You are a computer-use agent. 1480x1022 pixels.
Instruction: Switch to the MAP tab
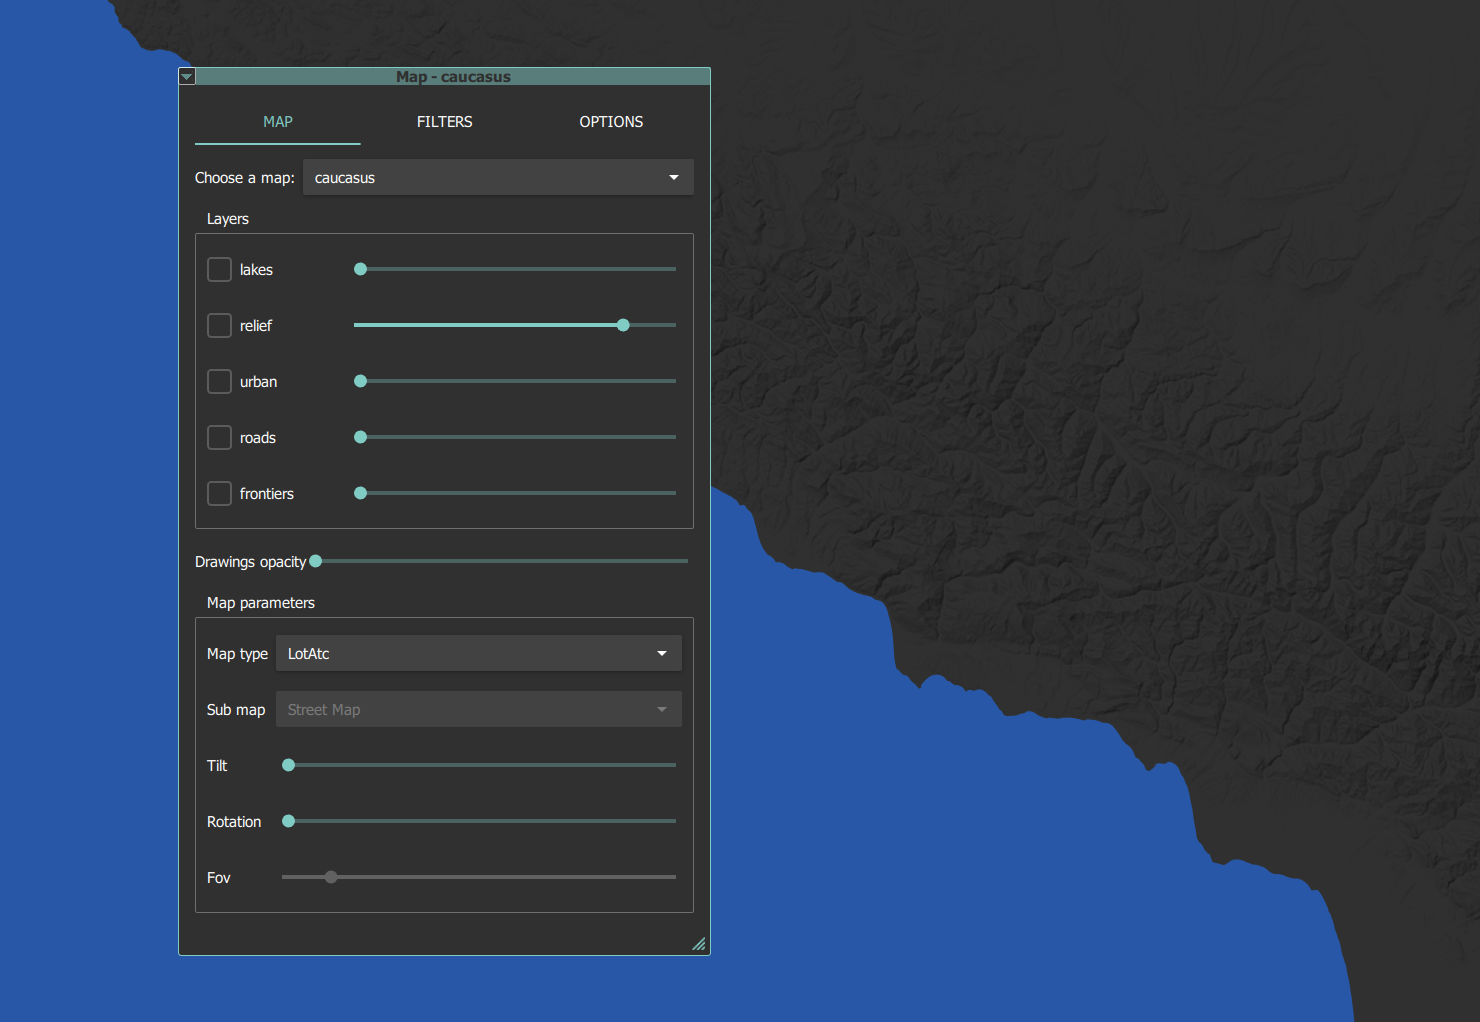tap(278, 122)
